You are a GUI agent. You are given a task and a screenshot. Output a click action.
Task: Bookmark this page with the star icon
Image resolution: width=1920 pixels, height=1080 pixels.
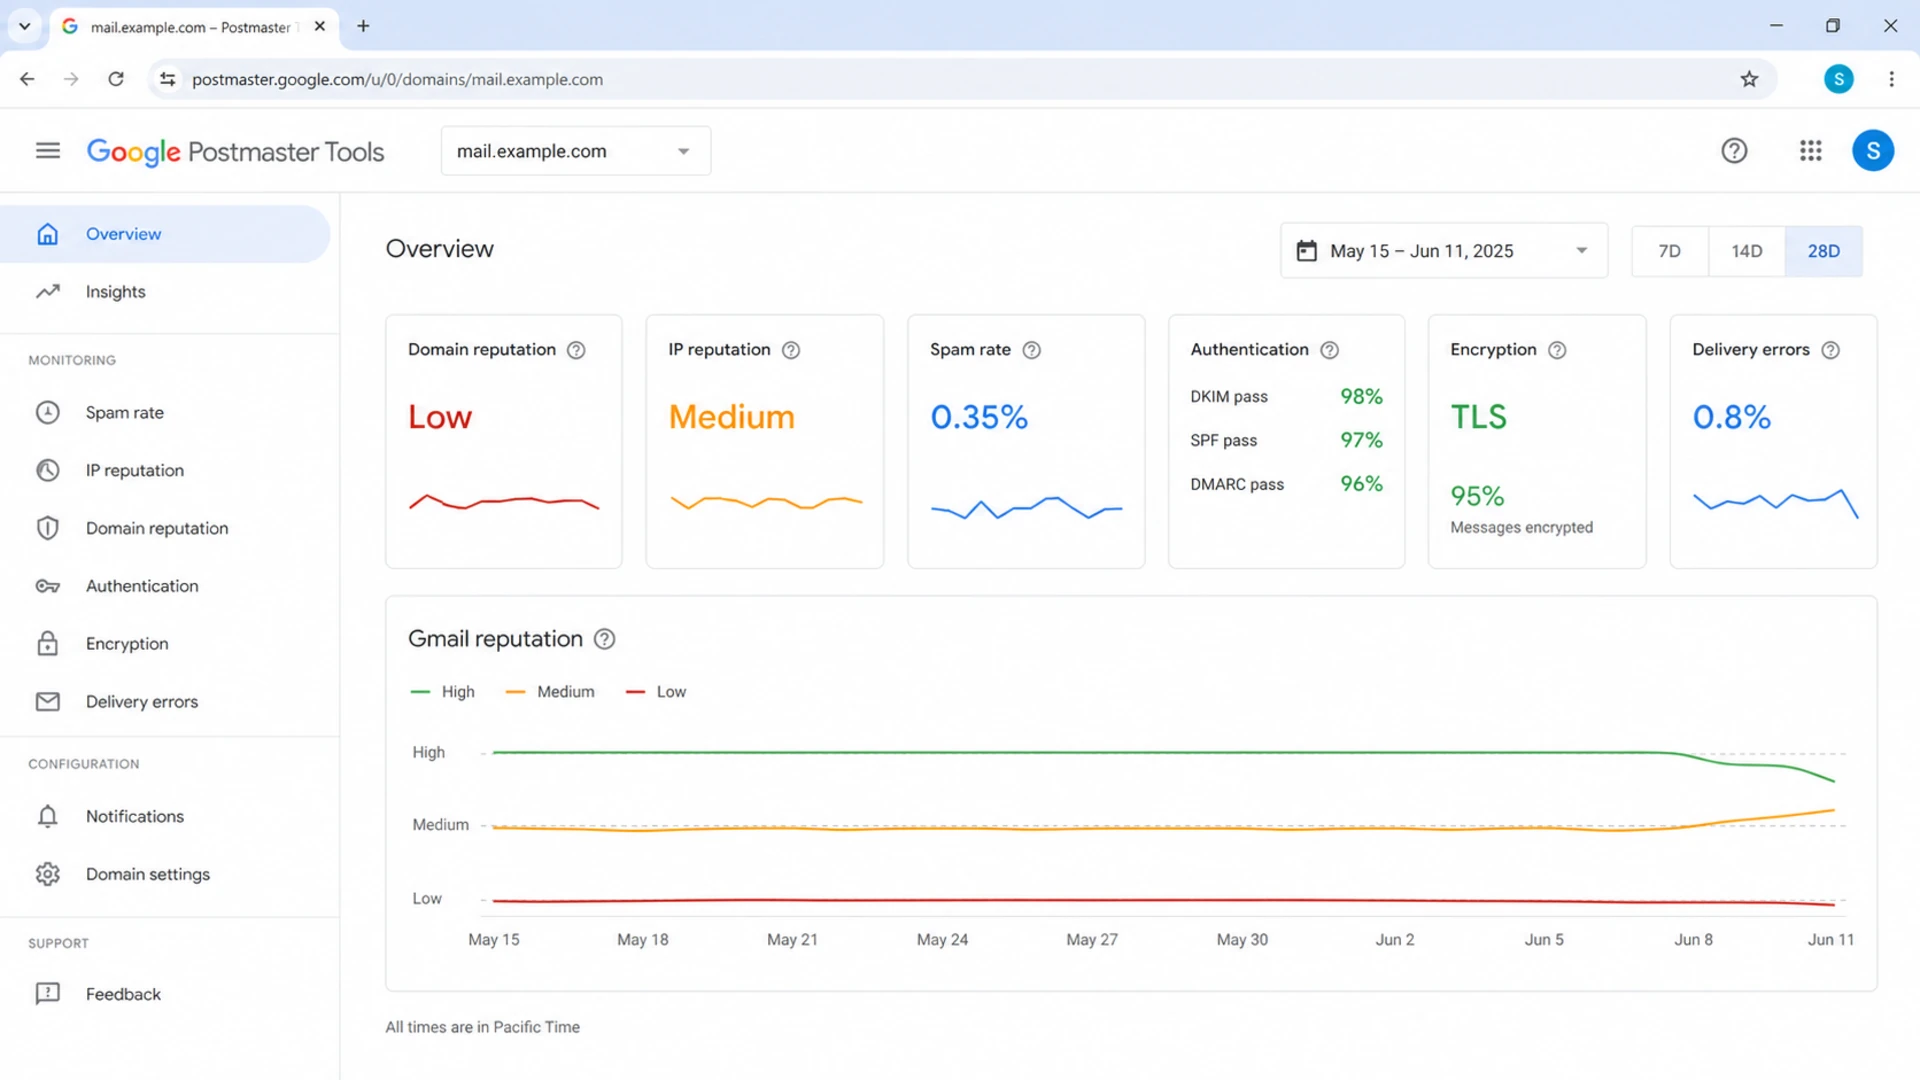coord(1749,79)
